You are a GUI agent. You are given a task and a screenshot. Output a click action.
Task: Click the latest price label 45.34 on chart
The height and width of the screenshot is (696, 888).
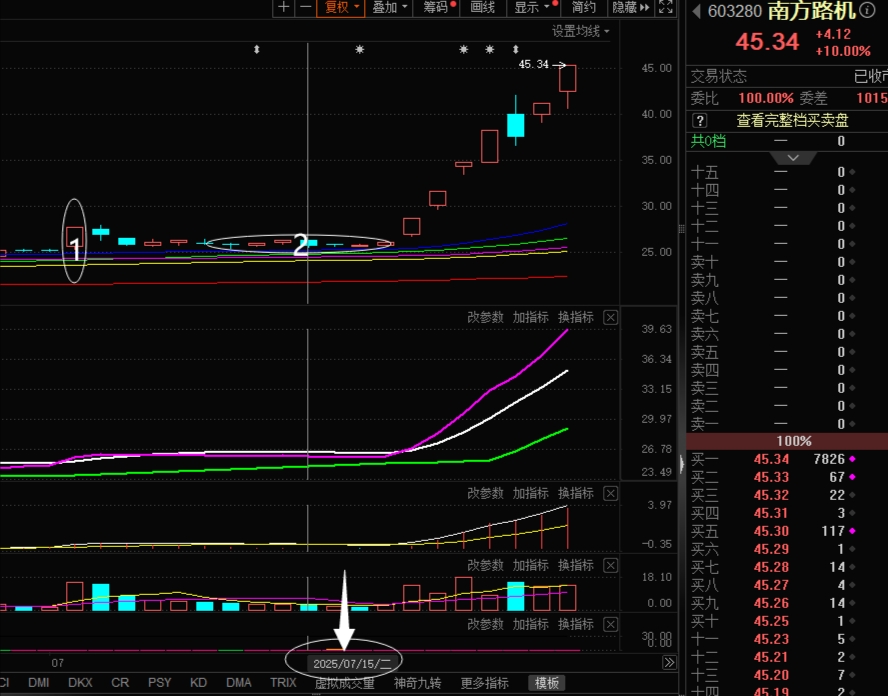click(x=533, y=65)
